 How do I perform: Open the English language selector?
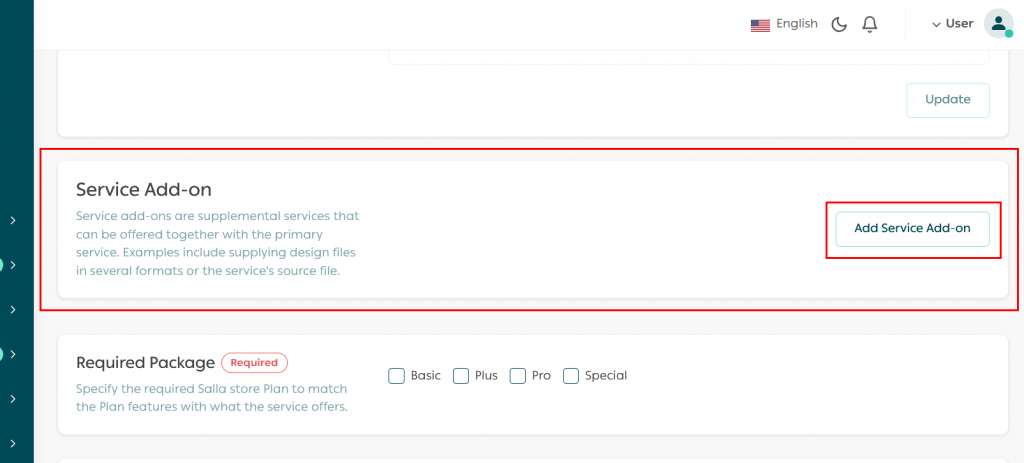[x=796, y=24]
